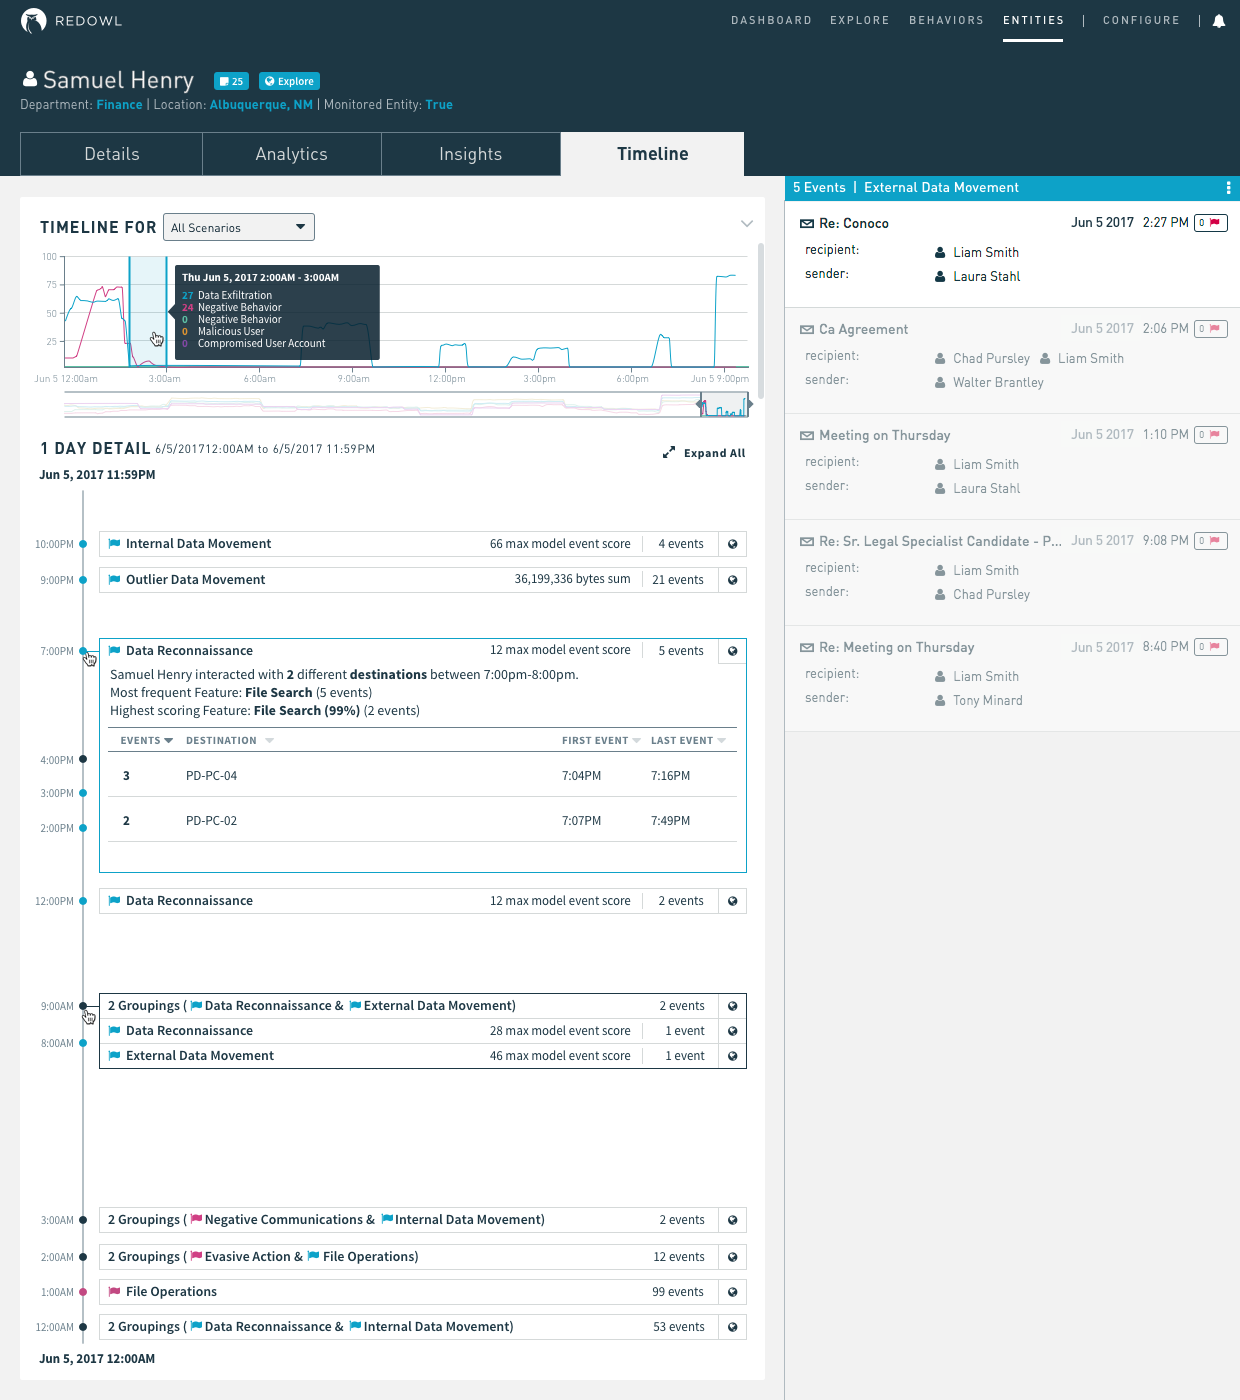Select the PD-PC-04 destination row
The height and width of the screenshot is (1400, 1240).
coord(422,776)
